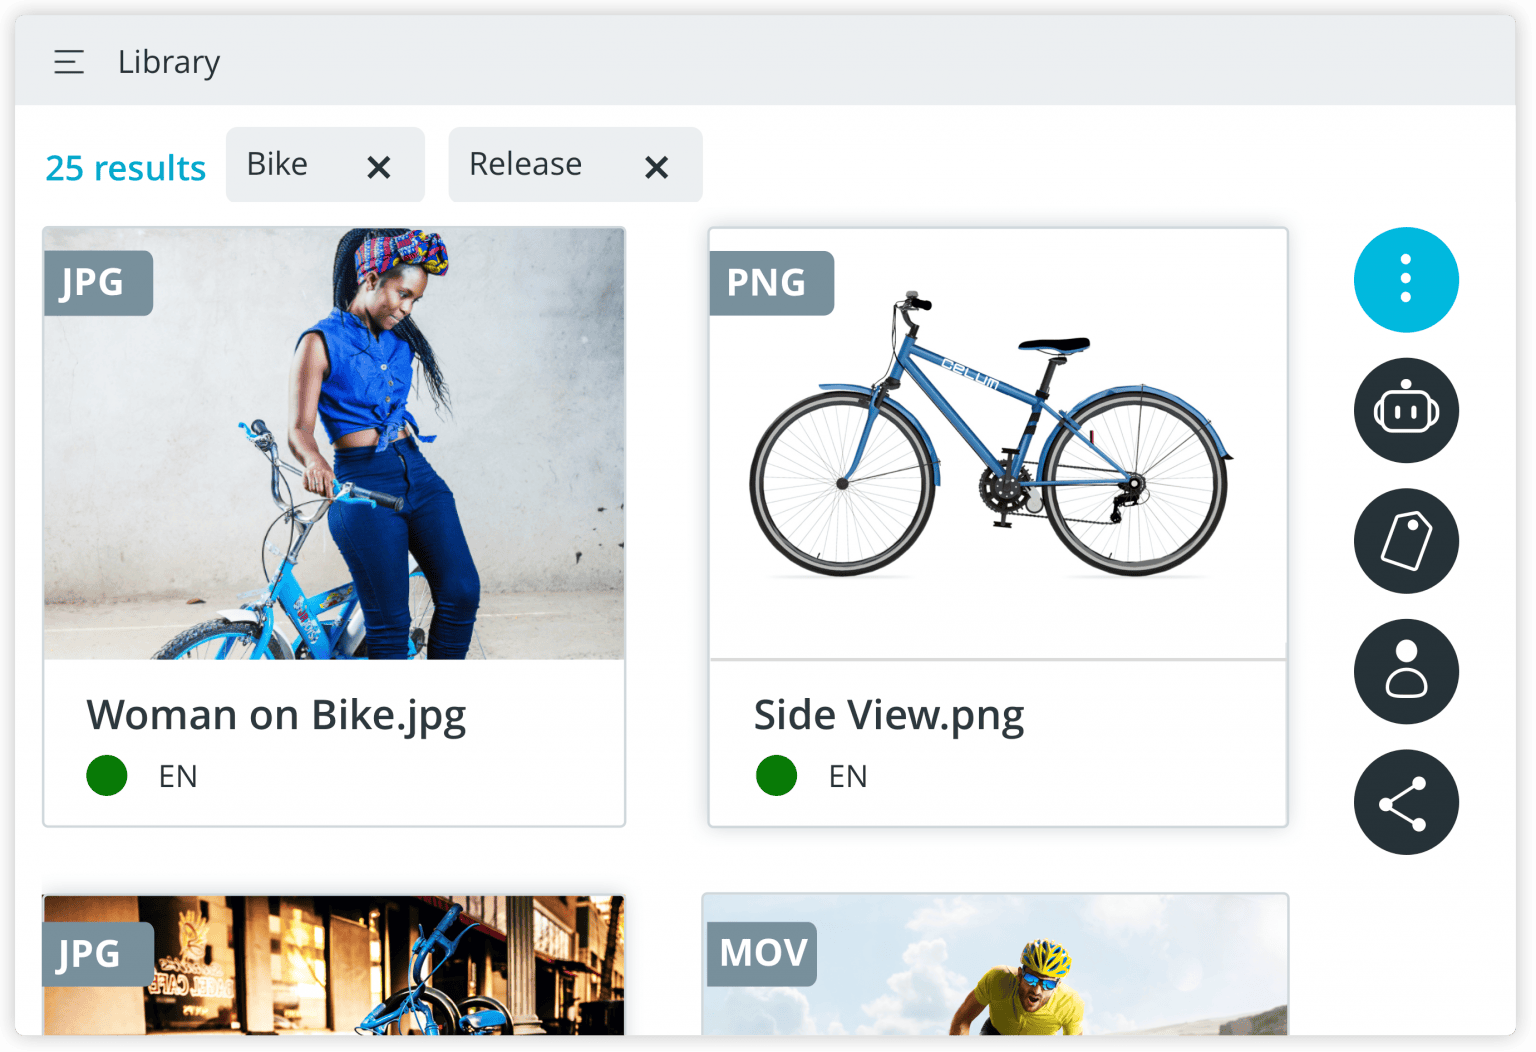Click the green availability dot on Side View.png

point(776,775)
